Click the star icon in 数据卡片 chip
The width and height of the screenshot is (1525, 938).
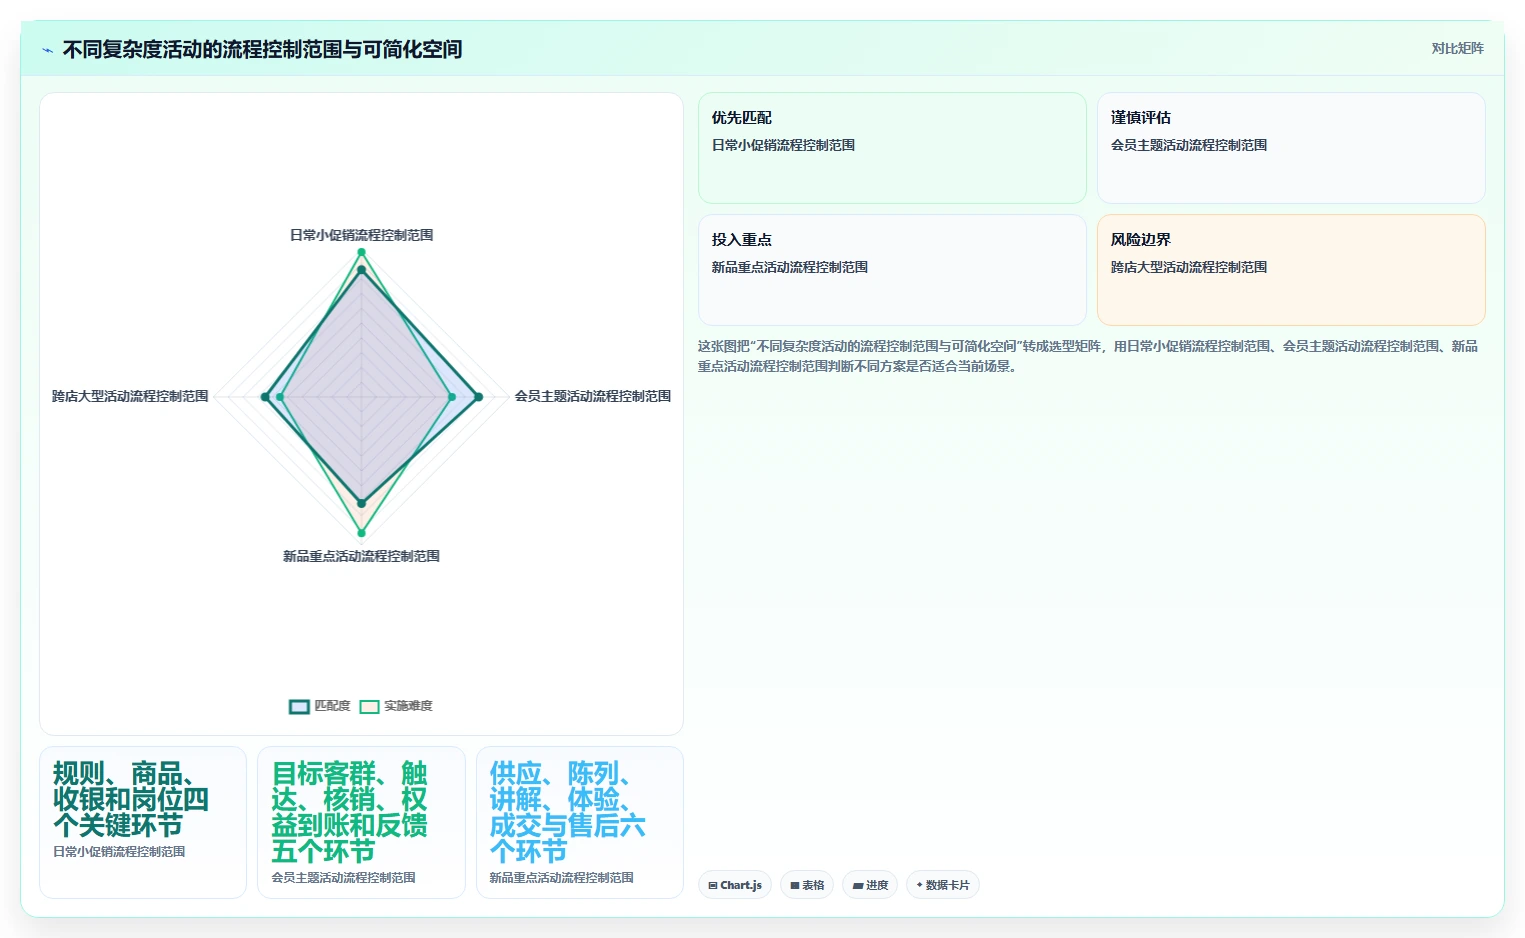click(x=920, y=885)
